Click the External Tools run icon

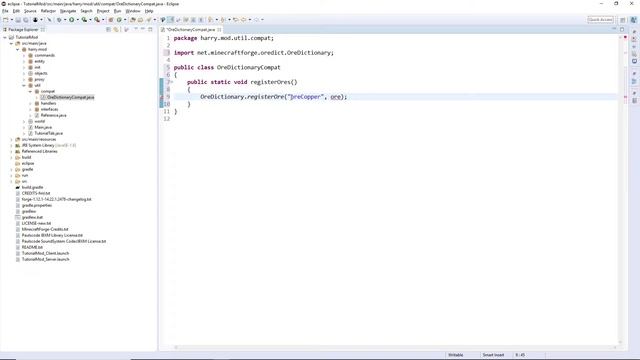97,20
